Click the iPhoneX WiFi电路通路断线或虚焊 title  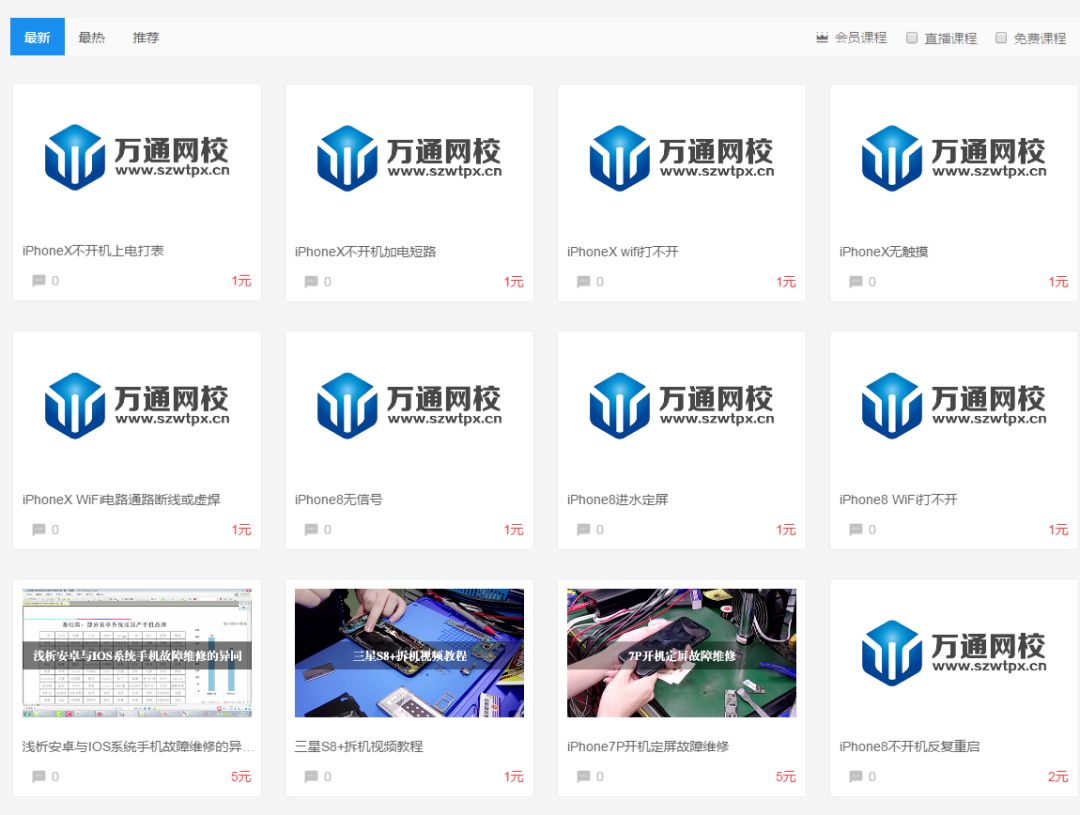[x=121, y=499]
